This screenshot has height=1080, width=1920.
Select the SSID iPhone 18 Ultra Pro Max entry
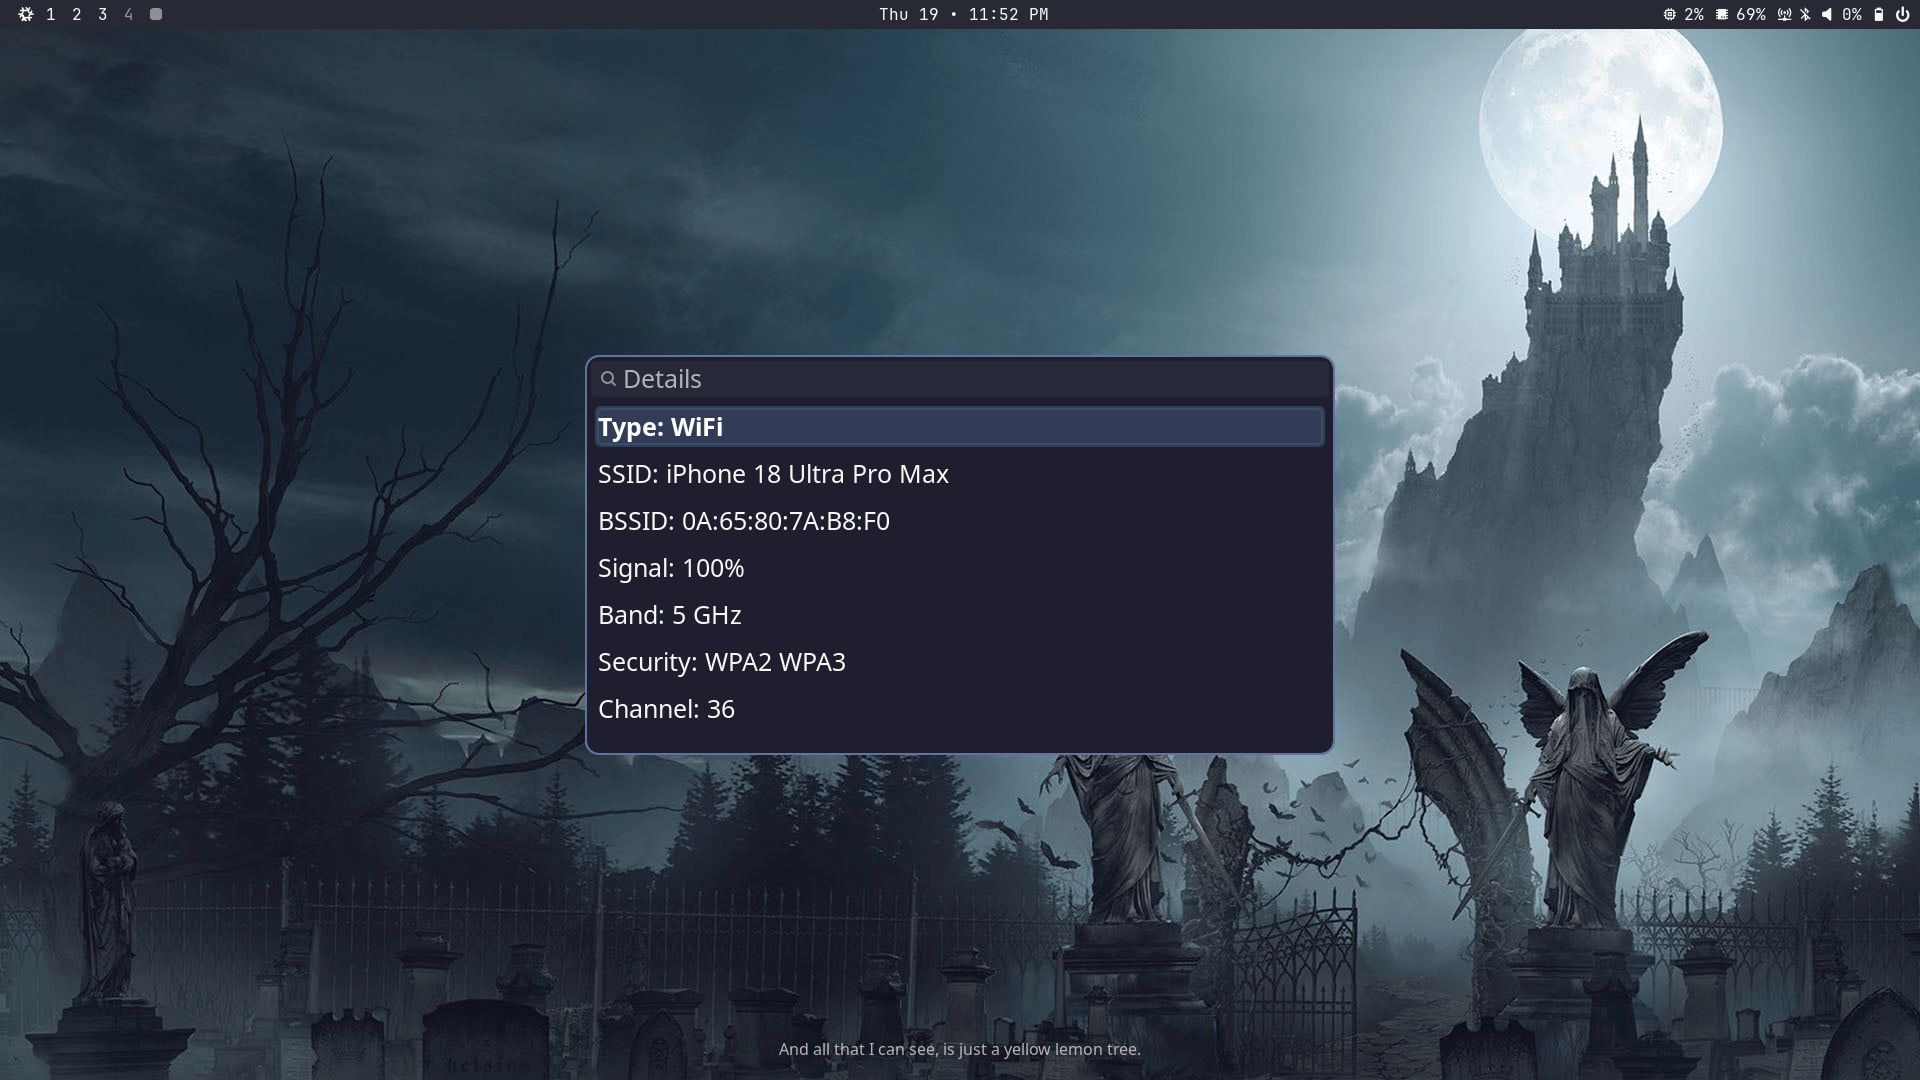772,474
